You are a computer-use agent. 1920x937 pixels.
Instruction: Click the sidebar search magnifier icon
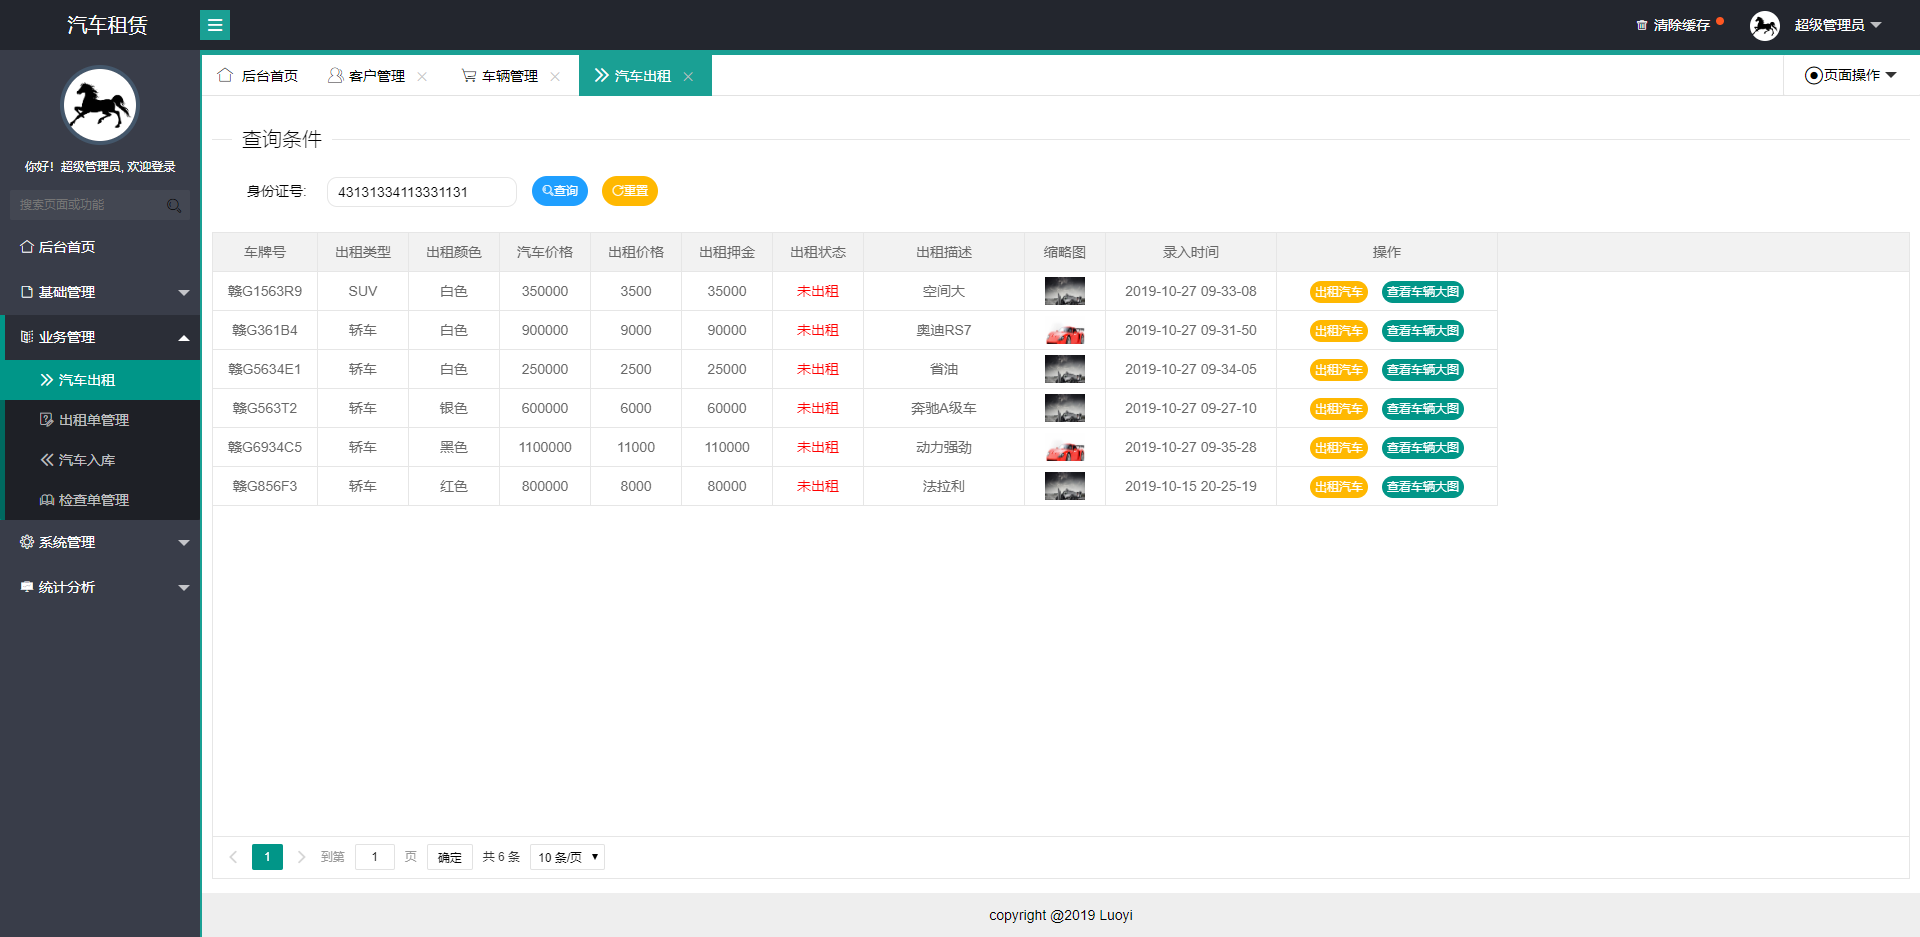point(174,205)
